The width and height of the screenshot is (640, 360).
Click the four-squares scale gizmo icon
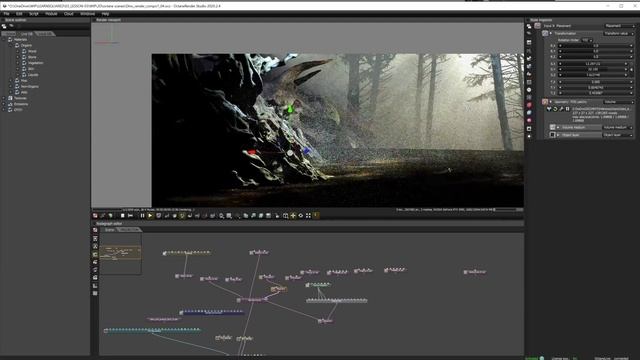[x=308, y=216]
